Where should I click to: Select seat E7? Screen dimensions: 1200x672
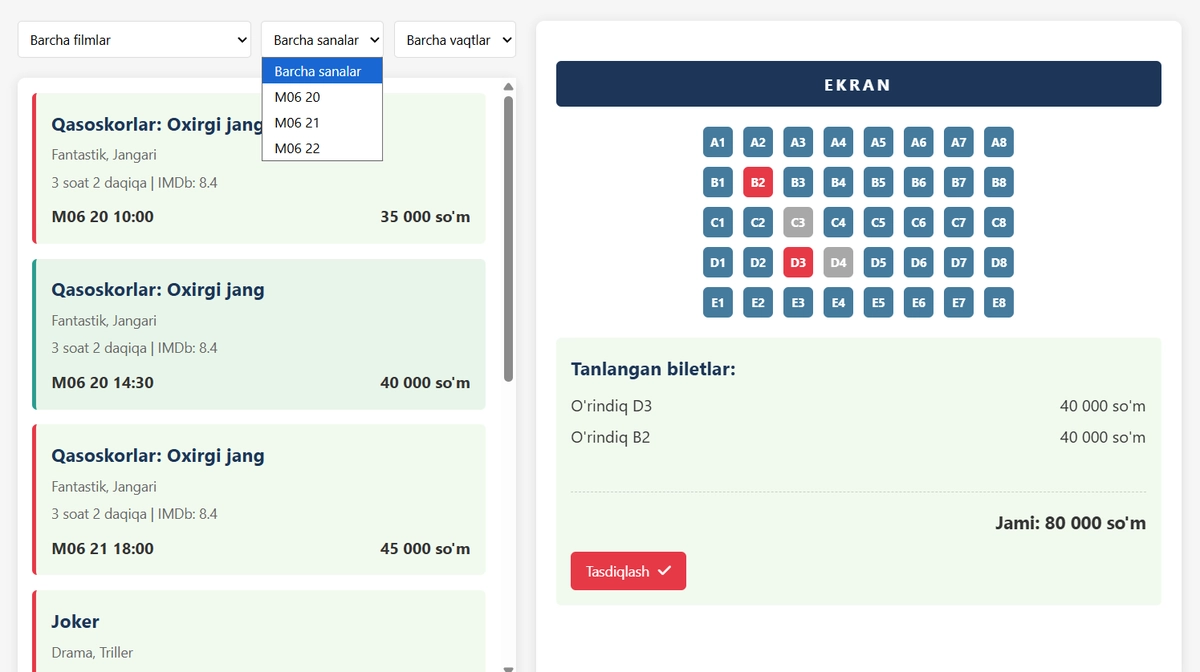(959, 303)
